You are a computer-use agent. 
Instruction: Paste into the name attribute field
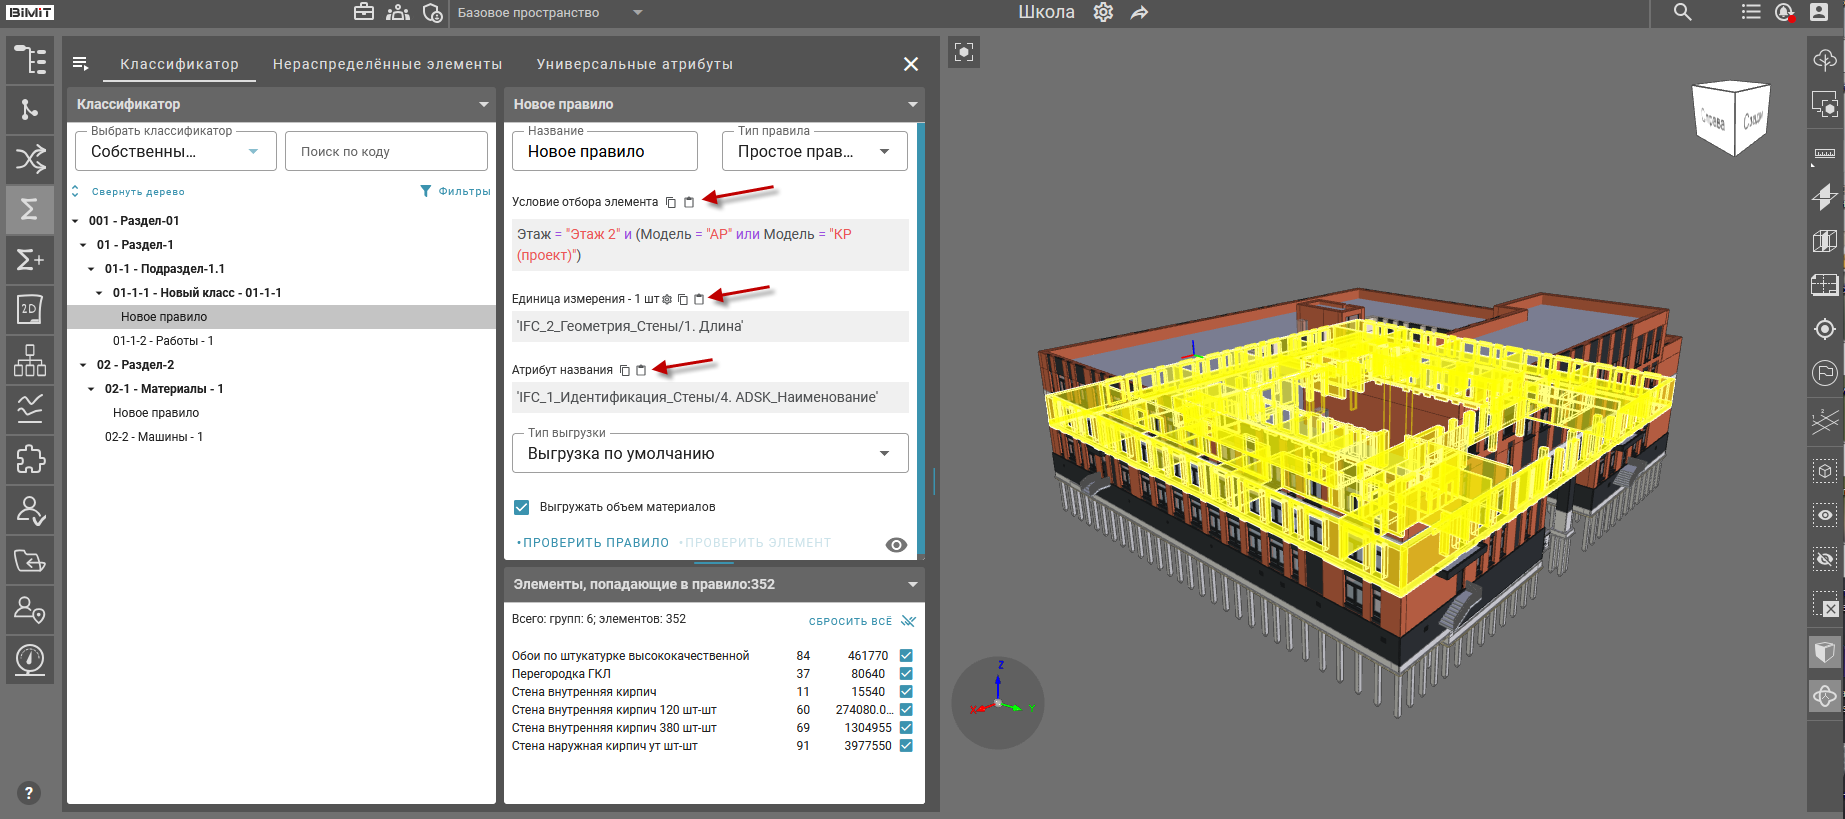point(641,370)
